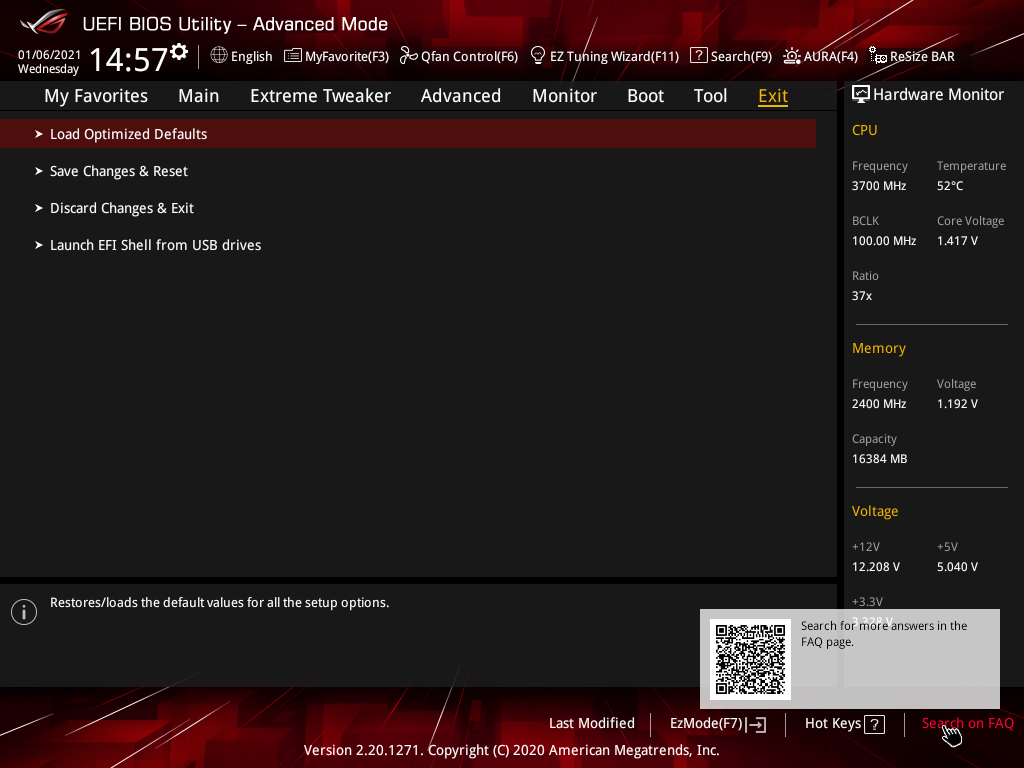The image size is (1024, 768).
Task: Open the Search(F9) question mark icon
Action: [x=698, y=56]
